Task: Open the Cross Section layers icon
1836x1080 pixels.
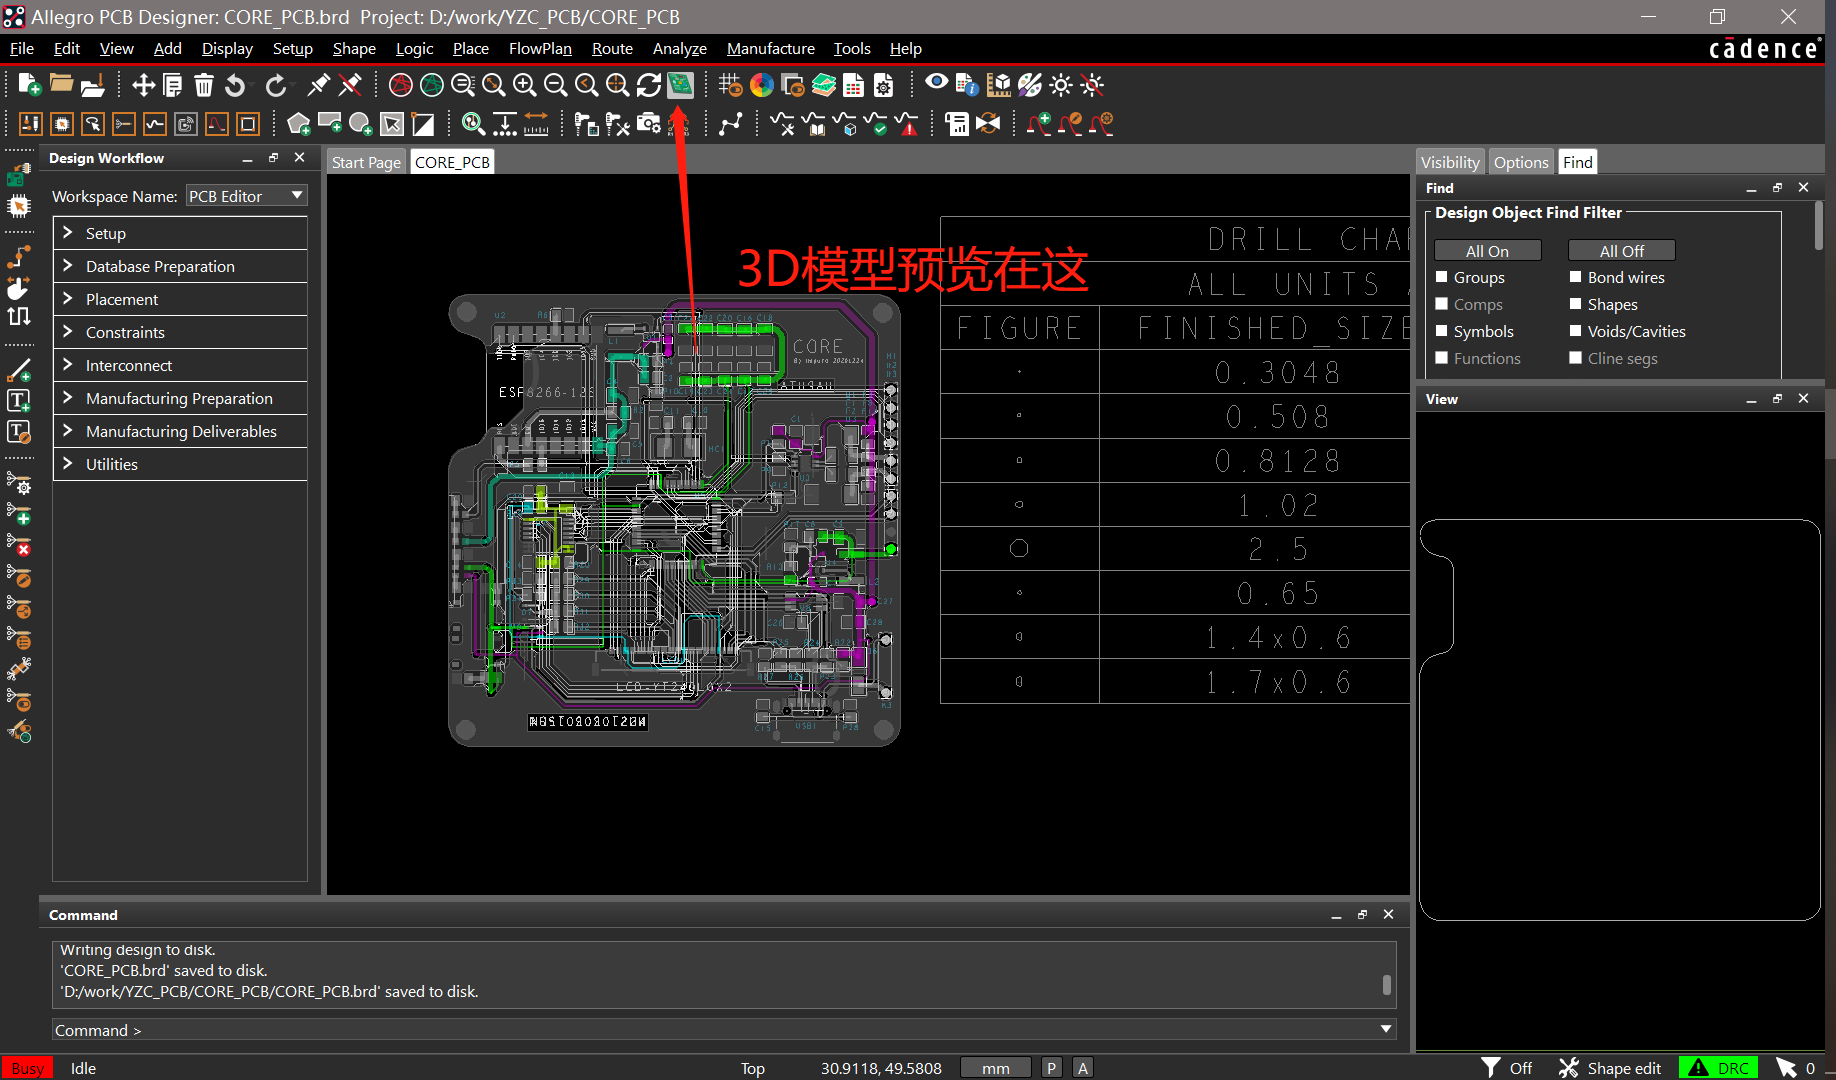Action: coord(823,85)
